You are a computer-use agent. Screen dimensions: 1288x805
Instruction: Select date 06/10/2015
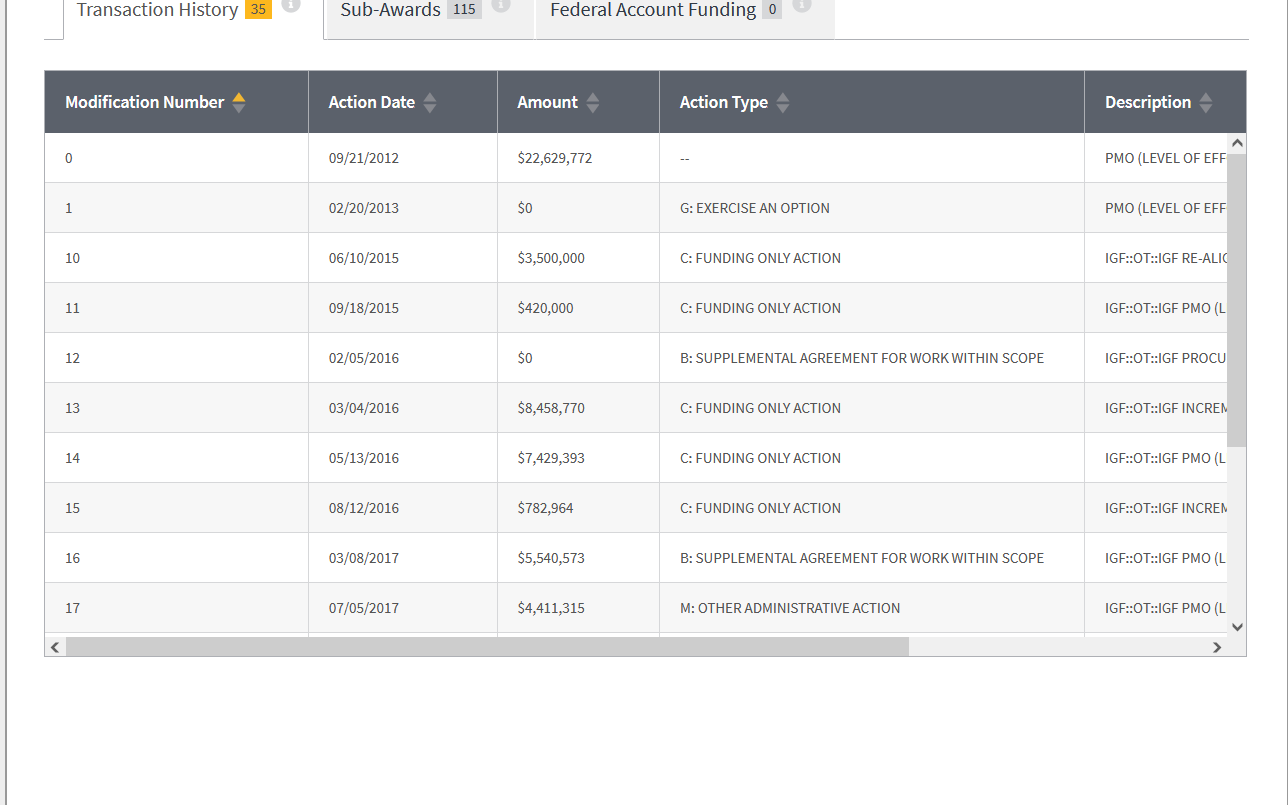click(x=364, y=258)
